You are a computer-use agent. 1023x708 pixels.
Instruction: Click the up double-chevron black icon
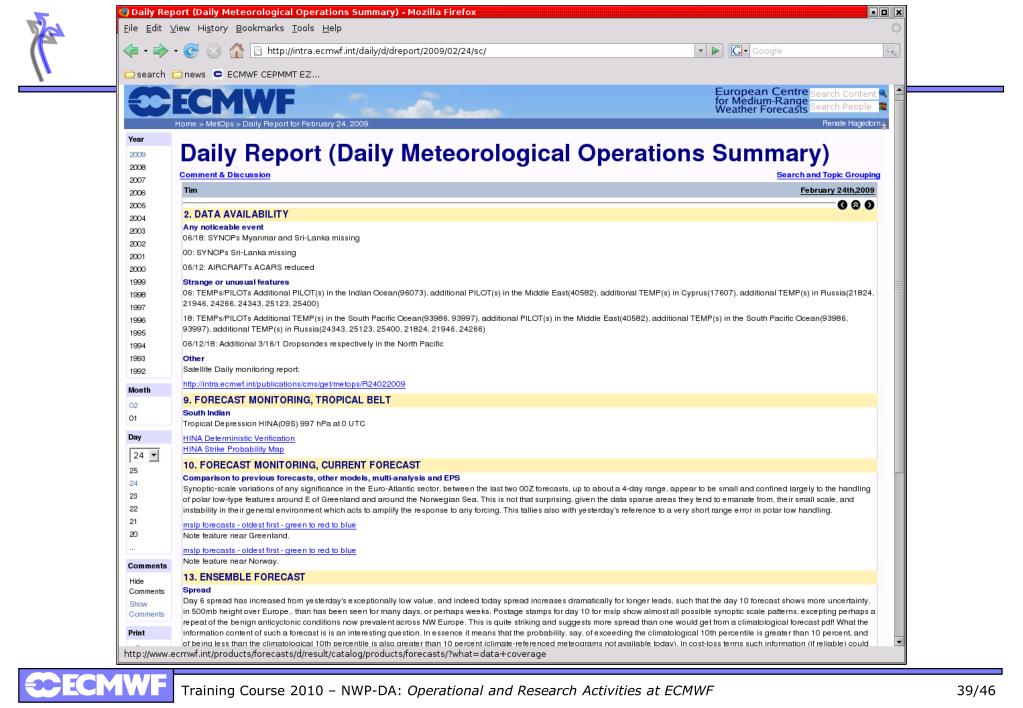[x=855, y=205]
